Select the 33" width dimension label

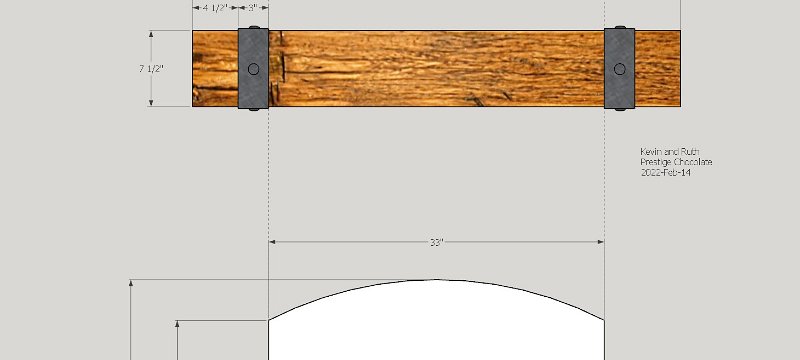point(436,243)
